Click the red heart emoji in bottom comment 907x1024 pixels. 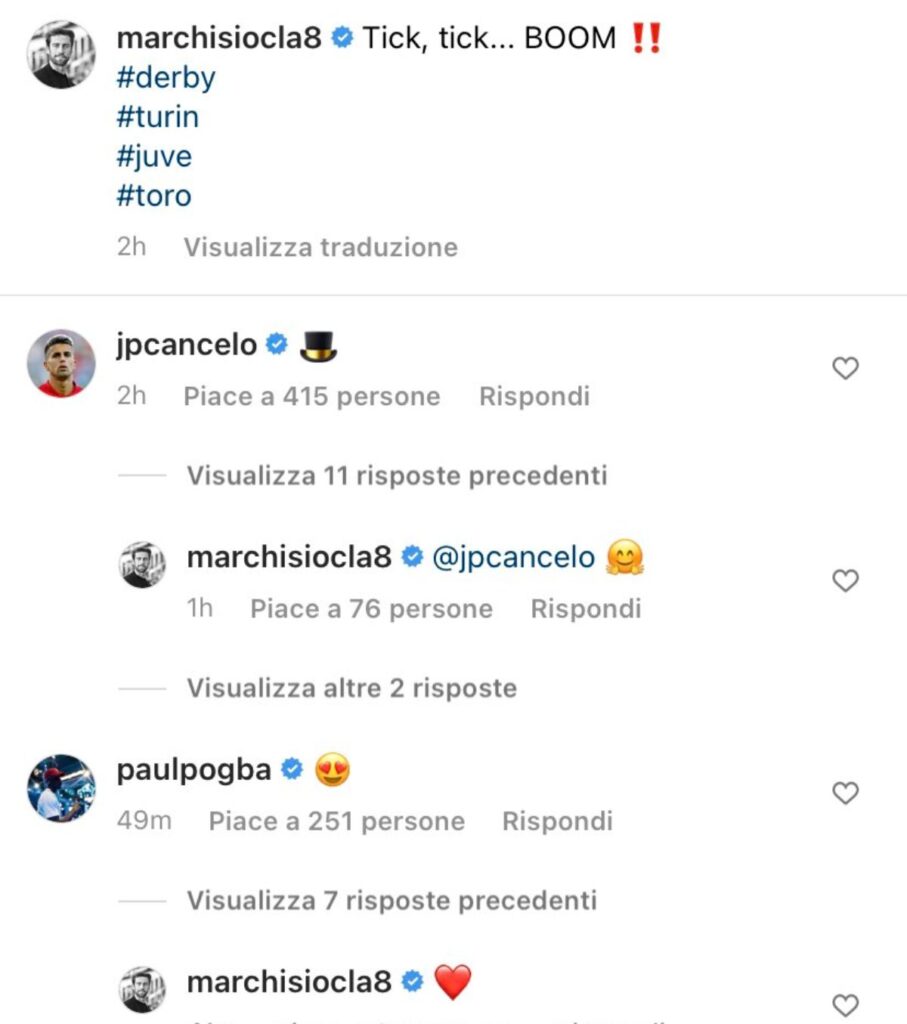click(x=452, y=982)
